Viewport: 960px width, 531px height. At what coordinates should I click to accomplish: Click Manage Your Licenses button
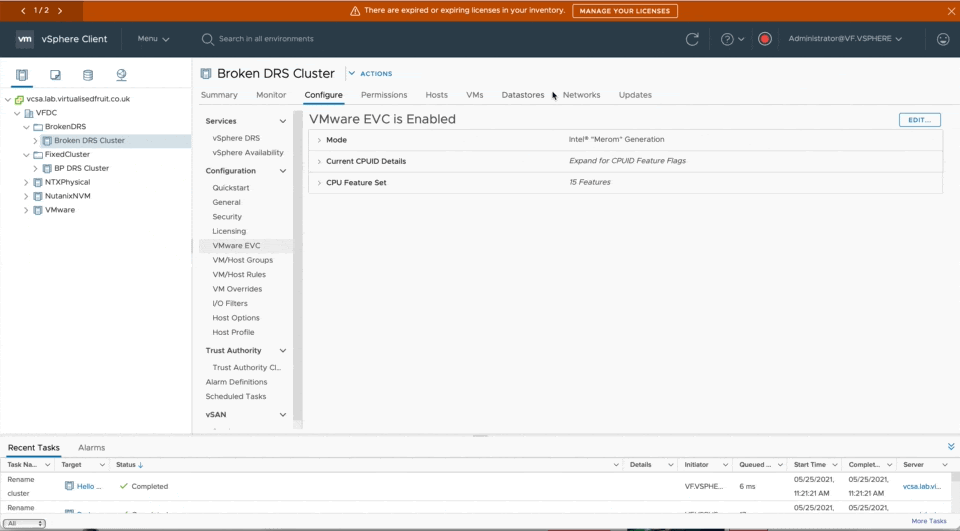[624, 11]
